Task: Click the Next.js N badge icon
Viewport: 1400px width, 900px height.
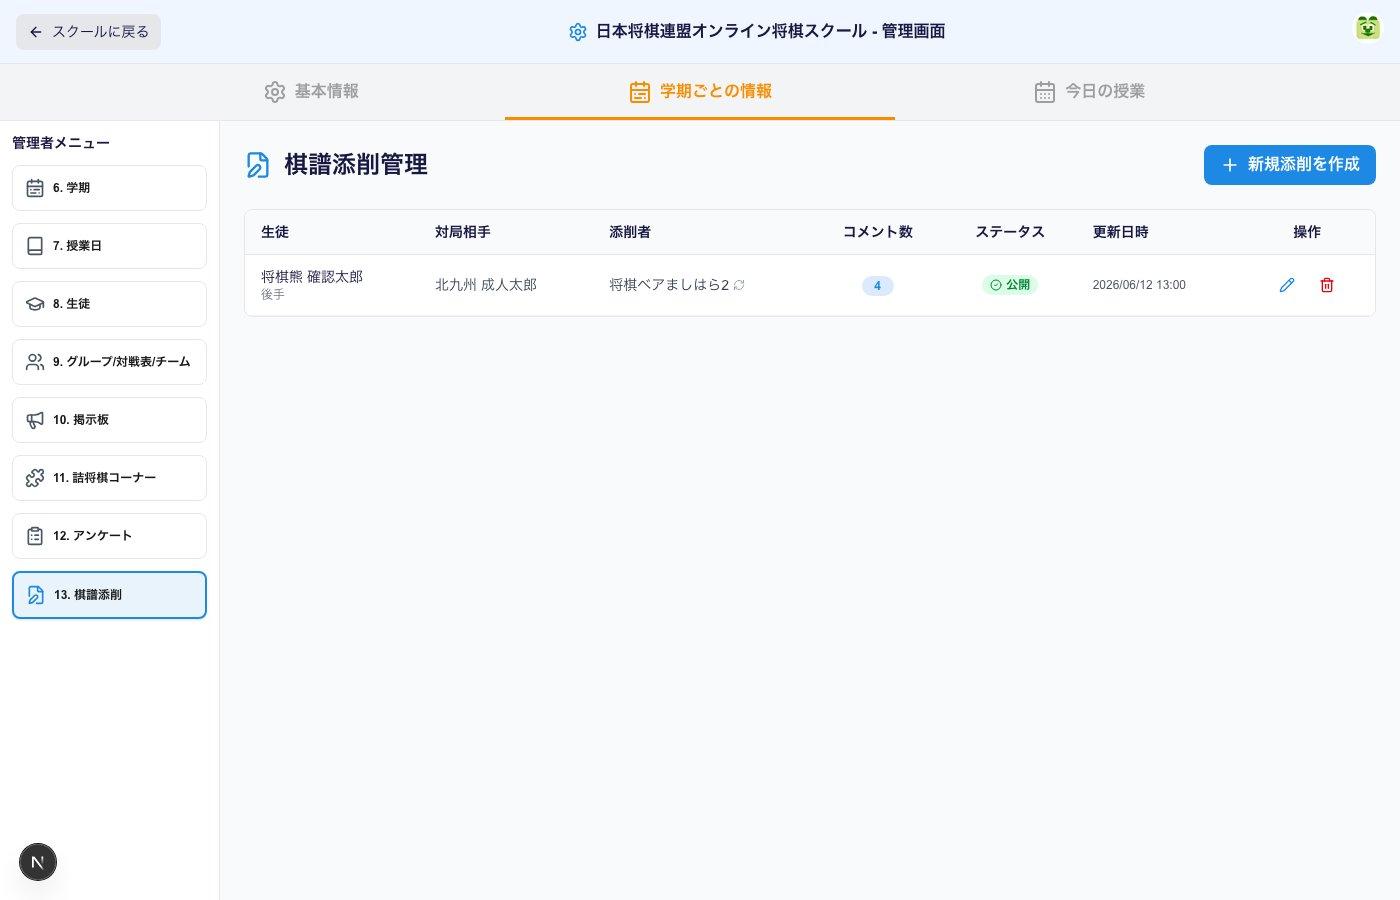Action: pyautogui.click(x=38, y=862)
